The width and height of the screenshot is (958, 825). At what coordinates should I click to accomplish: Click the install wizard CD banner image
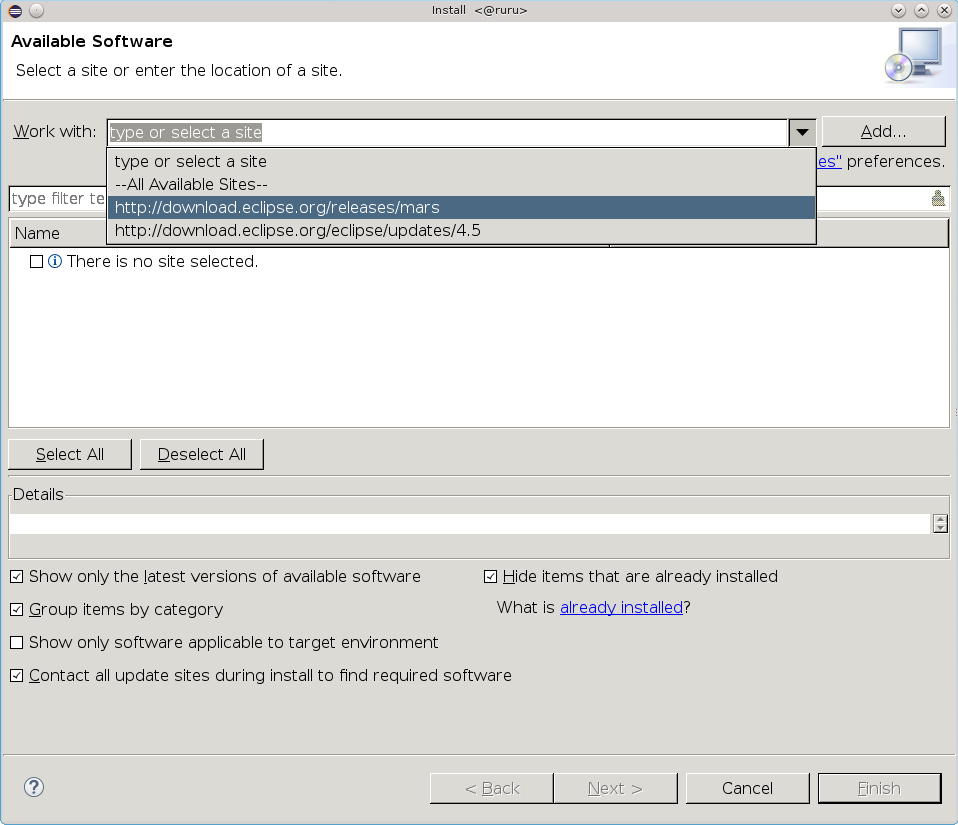tap(913, 56)
